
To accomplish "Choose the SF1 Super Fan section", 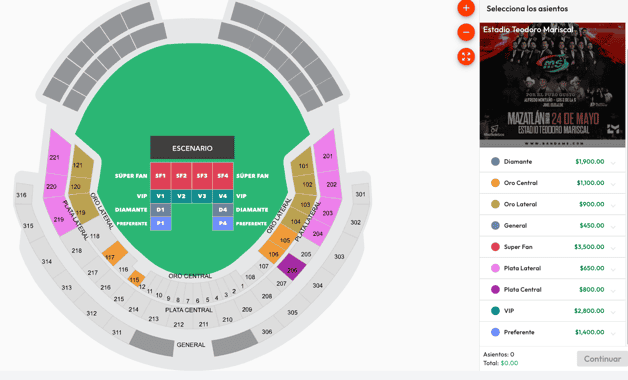I will (161, 176).
